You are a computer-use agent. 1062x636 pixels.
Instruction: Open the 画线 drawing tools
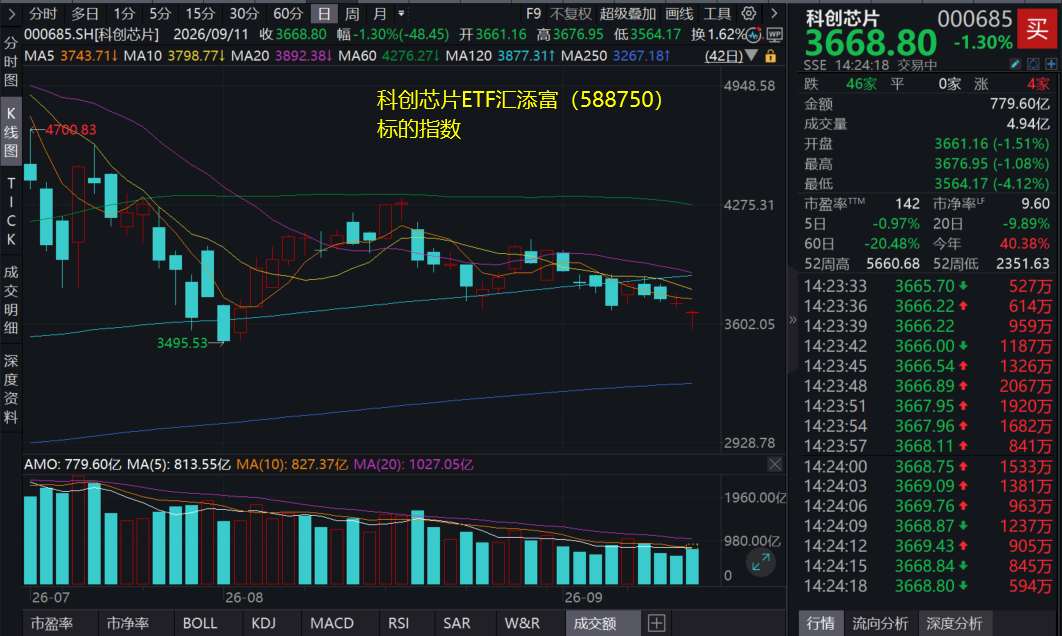(679, 14)
